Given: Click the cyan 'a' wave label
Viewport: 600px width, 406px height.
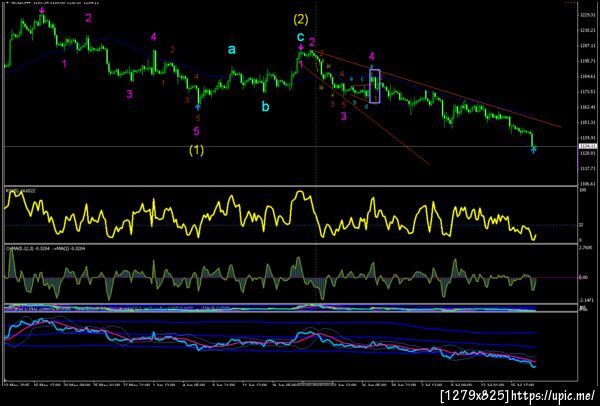Looking at the screenshot, I should (232, 49).
